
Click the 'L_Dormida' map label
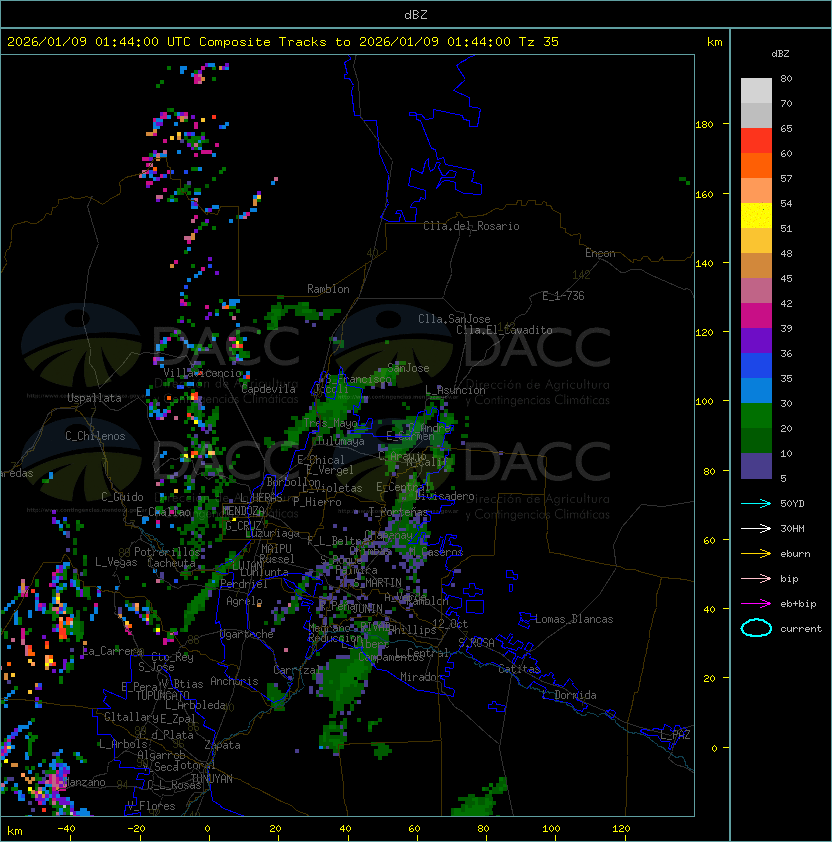[x=569, y=695]
